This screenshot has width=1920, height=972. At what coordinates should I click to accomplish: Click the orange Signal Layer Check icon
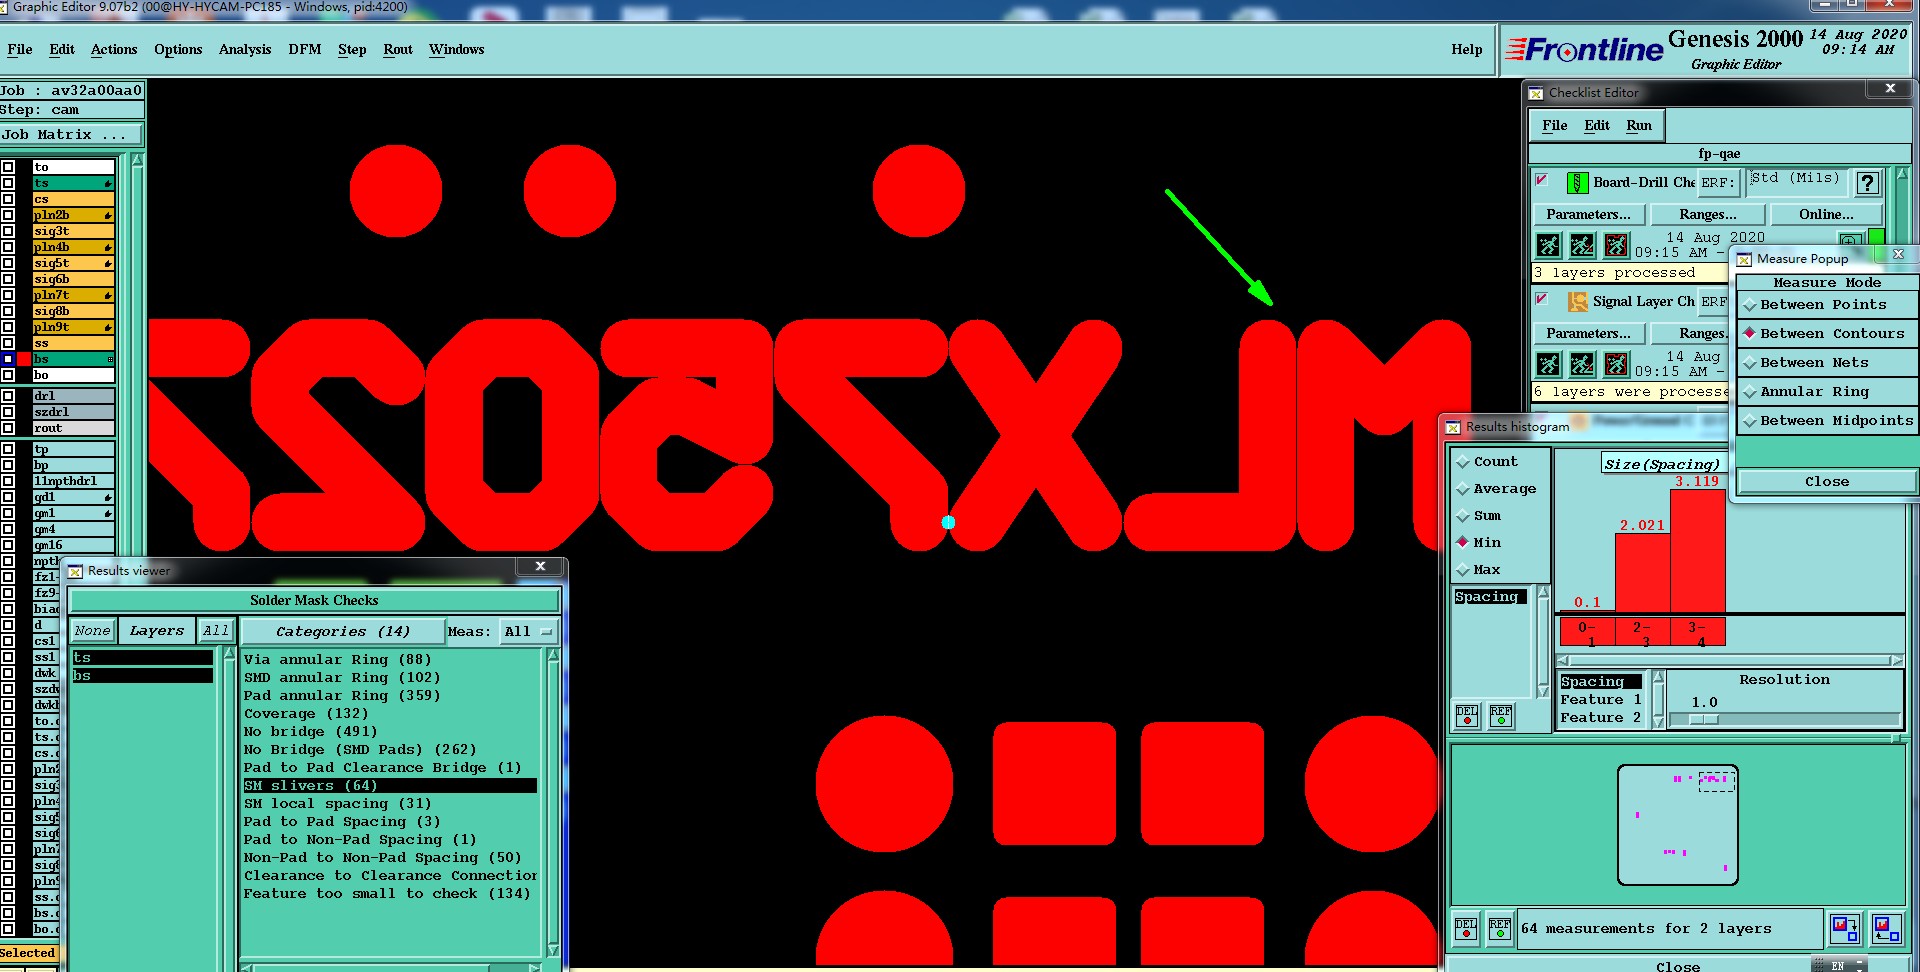coord(1577,302)
